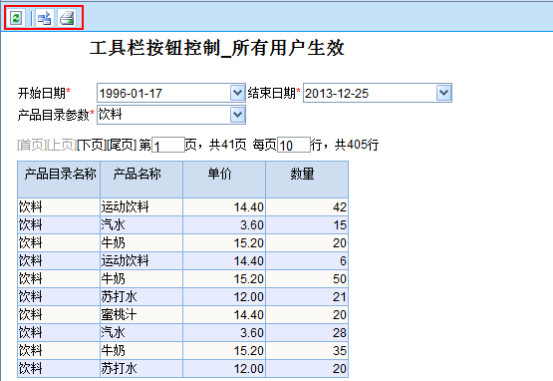This screenshot has height=381, width=553.
Task: Click the rows-per-page input showing 10
Action: 294,145
